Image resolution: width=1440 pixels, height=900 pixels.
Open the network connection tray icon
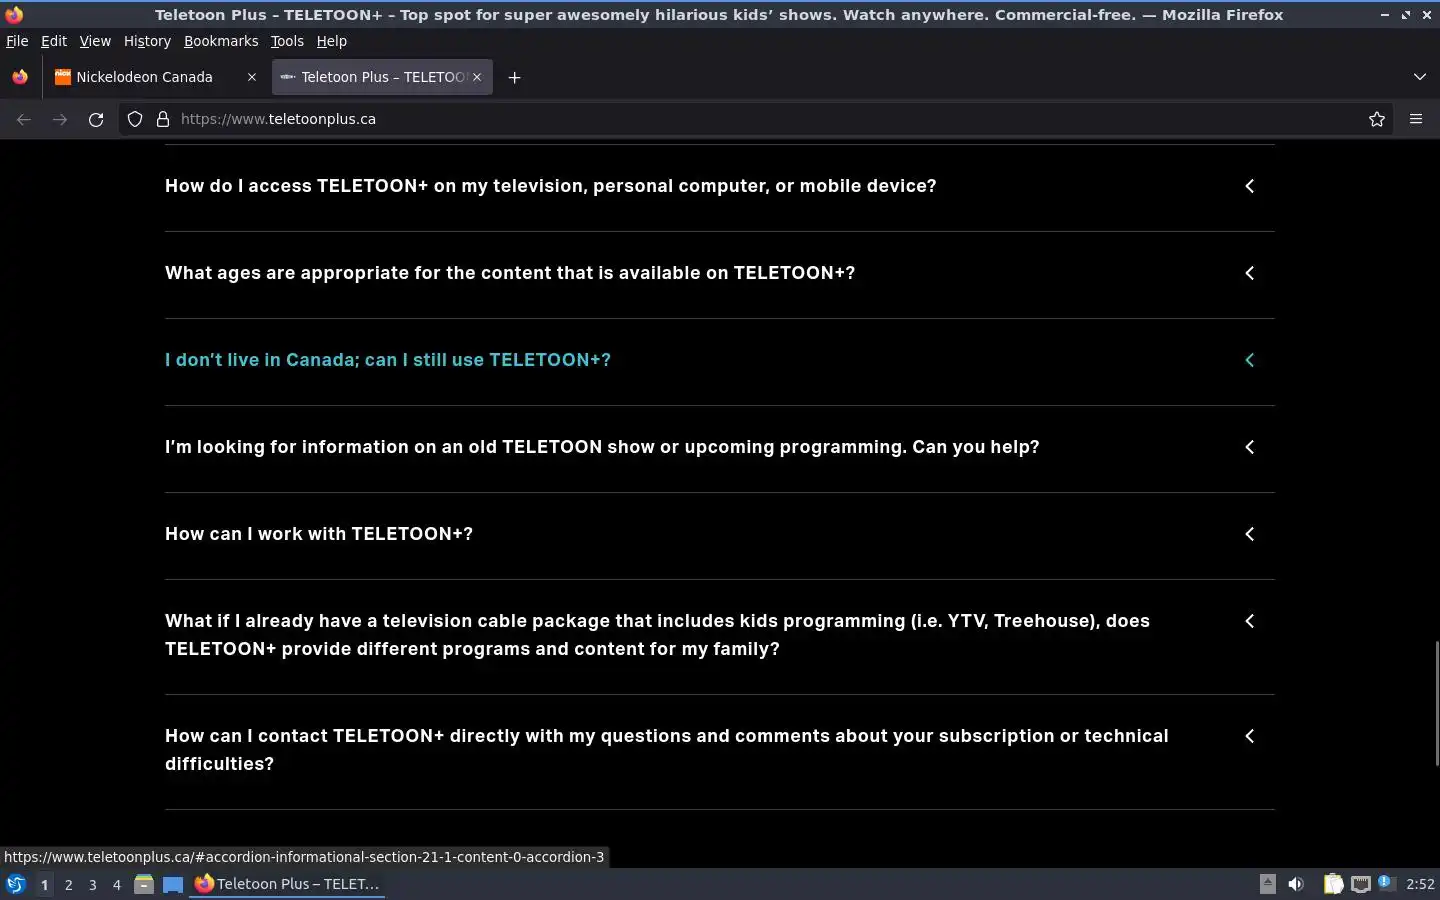[x=1361, y=884]
